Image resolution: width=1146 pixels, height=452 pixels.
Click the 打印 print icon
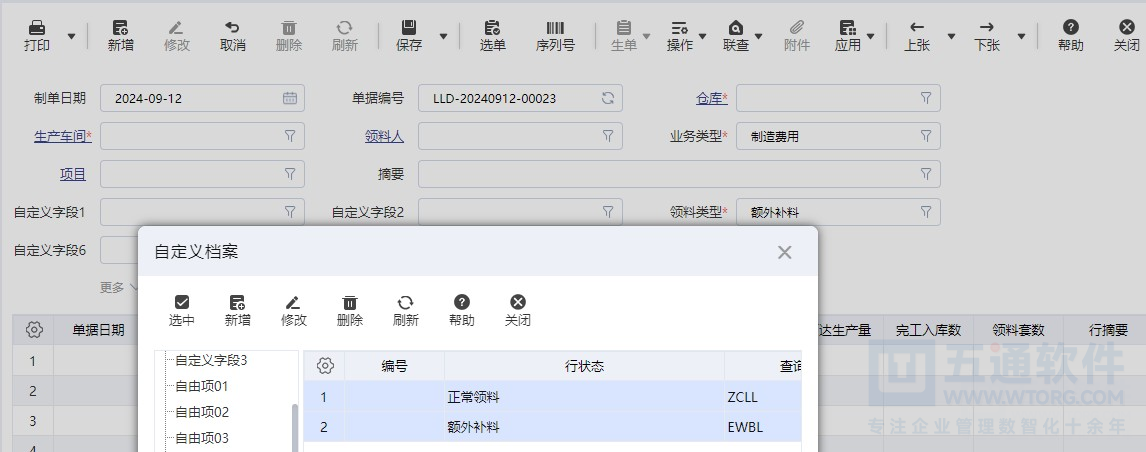pyautogui.click(x=37, y=28)
